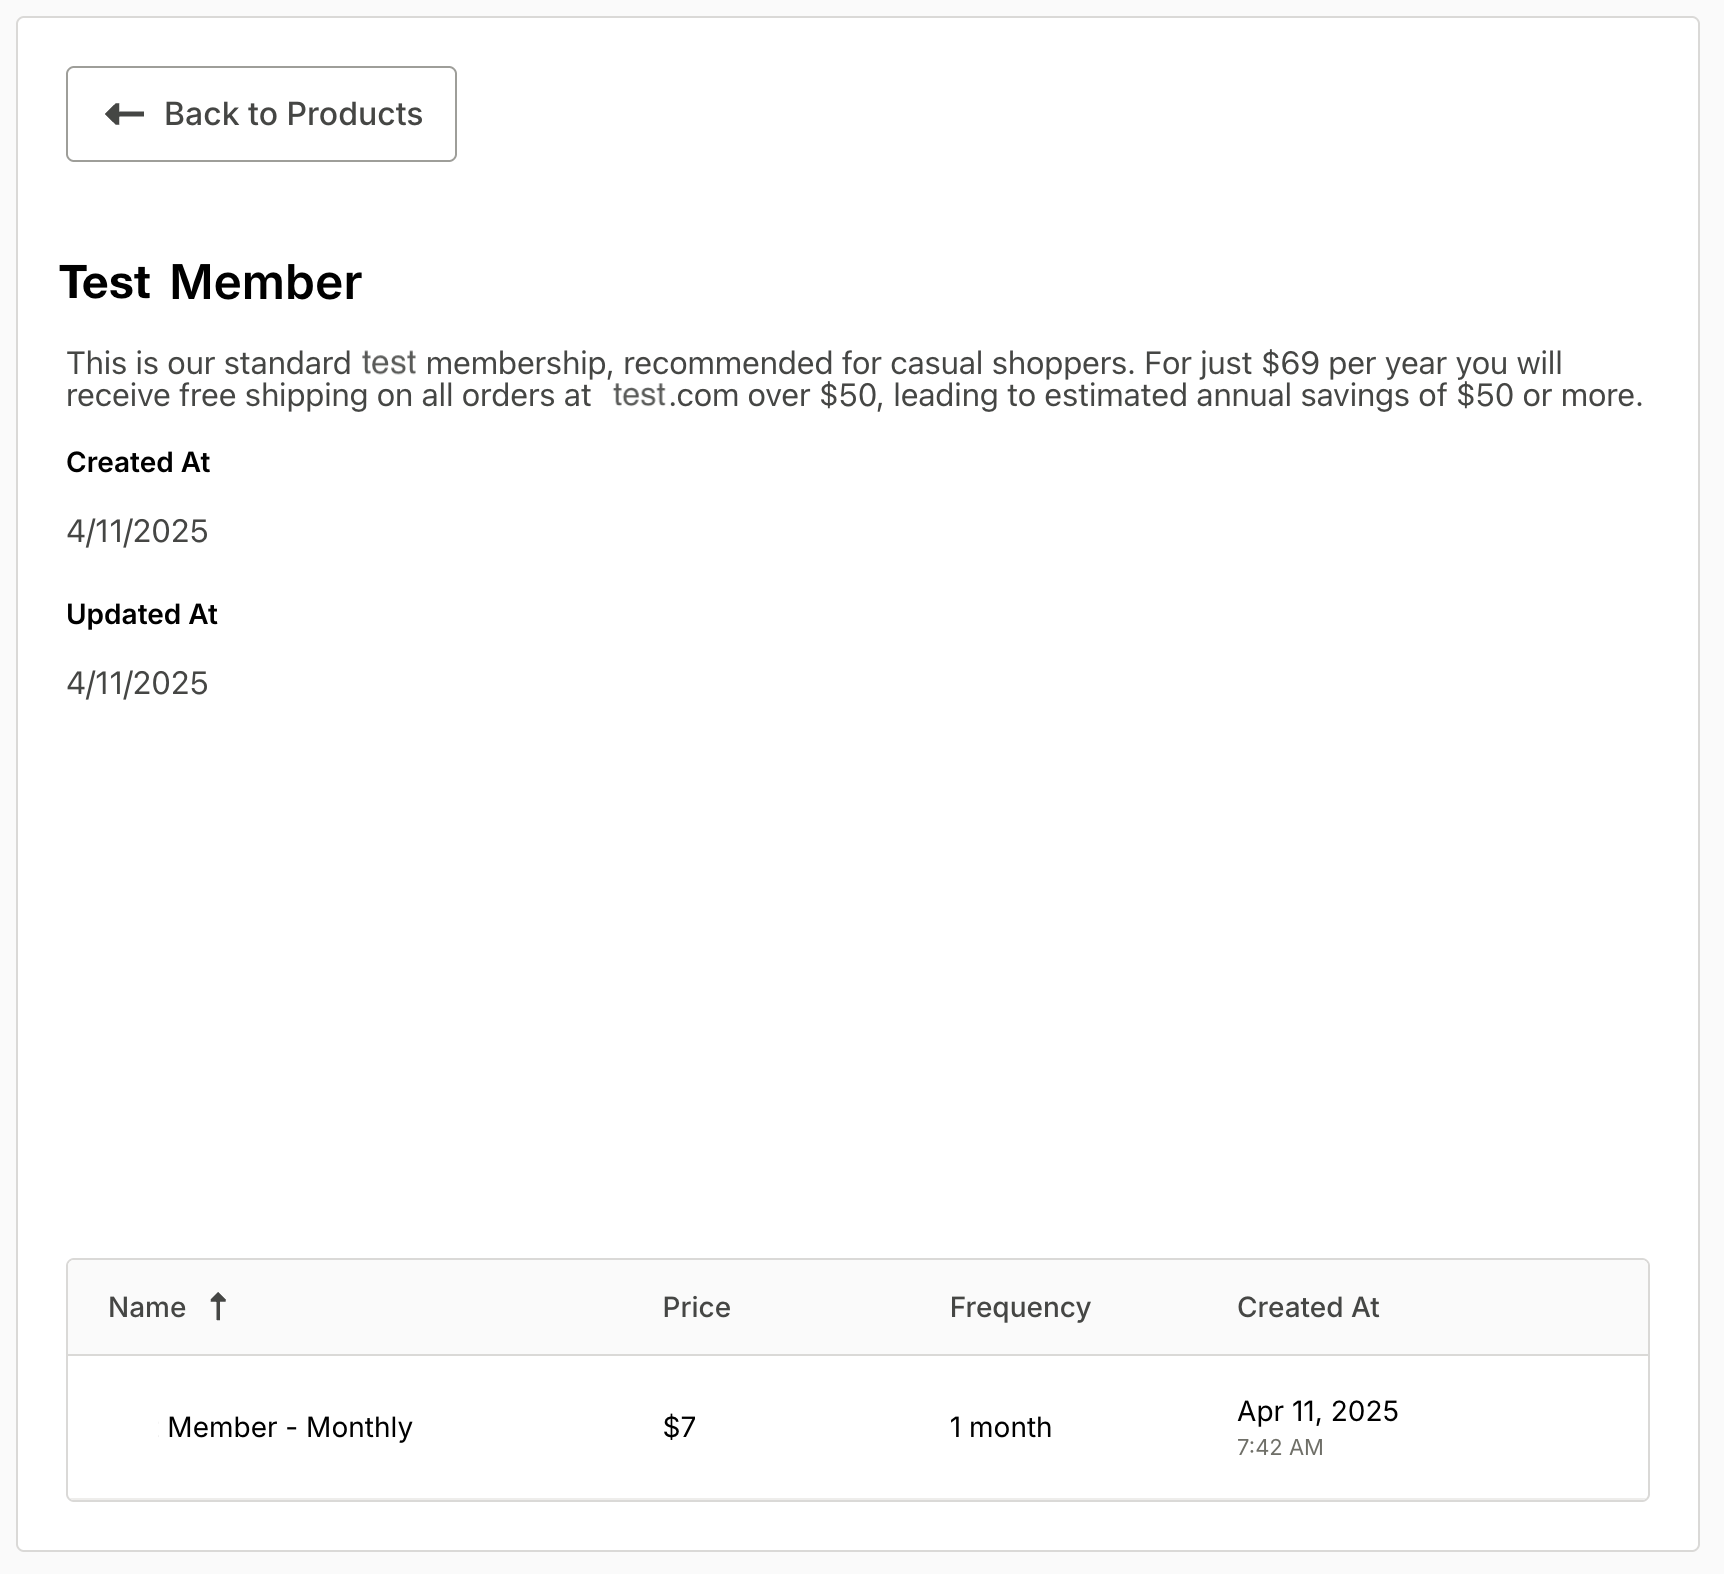Screen dimensions: 1724x1574
Task: Select the Test Member heading
Action: point(210,282)
